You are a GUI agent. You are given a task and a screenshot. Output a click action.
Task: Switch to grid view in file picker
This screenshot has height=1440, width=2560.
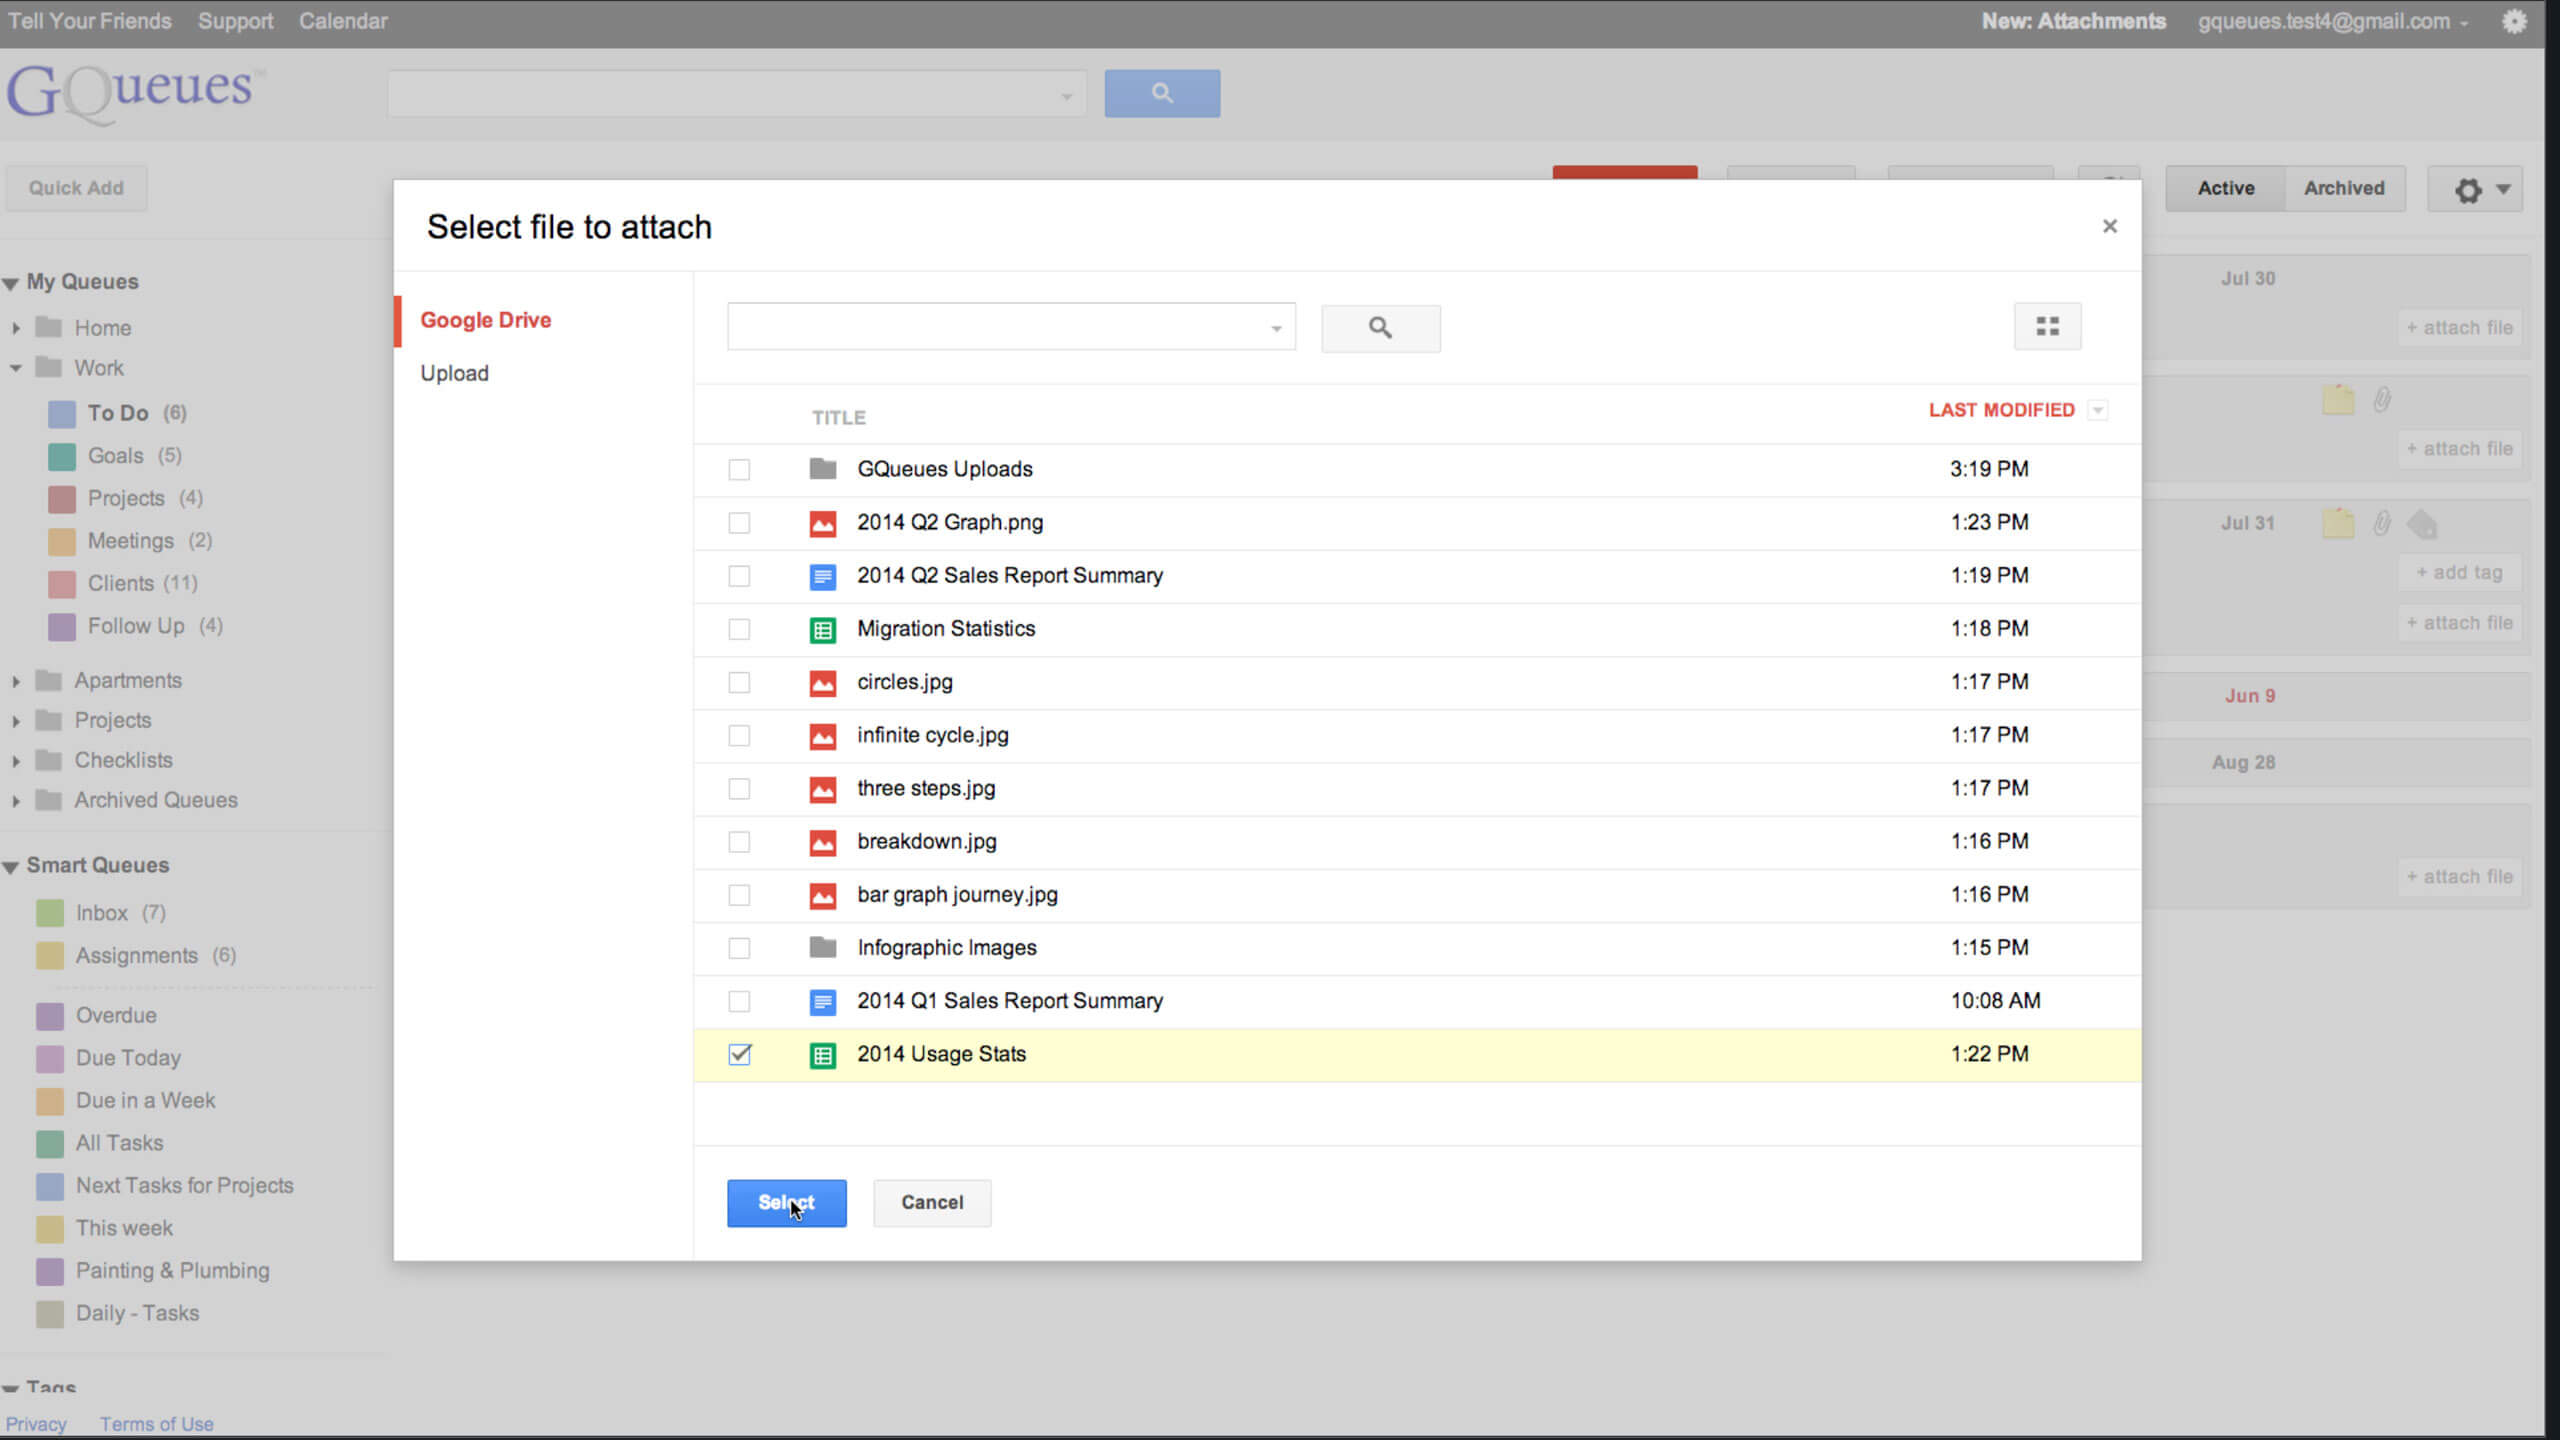pos(2047,326)
